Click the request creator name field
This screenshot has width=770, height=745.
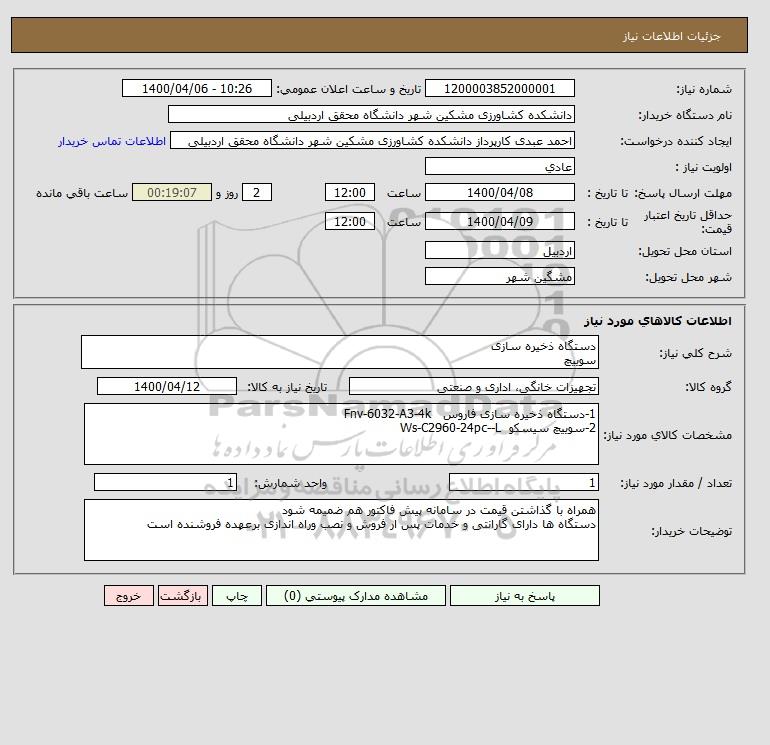(372, 140)
